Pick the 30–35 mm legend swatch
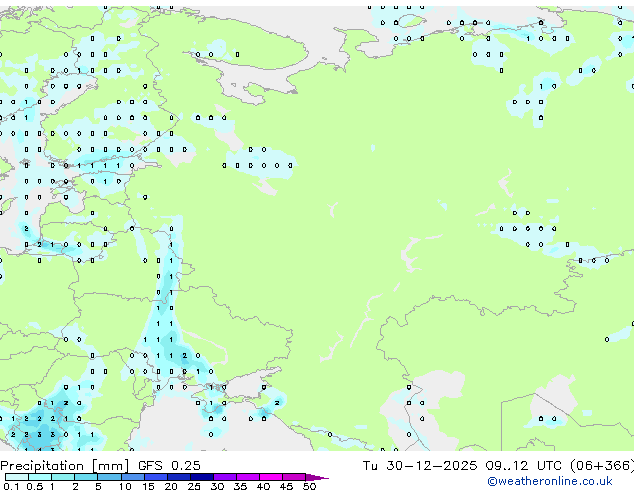This screenshot has height=490, width=634. pyautogui.click(x=225, y=477)
